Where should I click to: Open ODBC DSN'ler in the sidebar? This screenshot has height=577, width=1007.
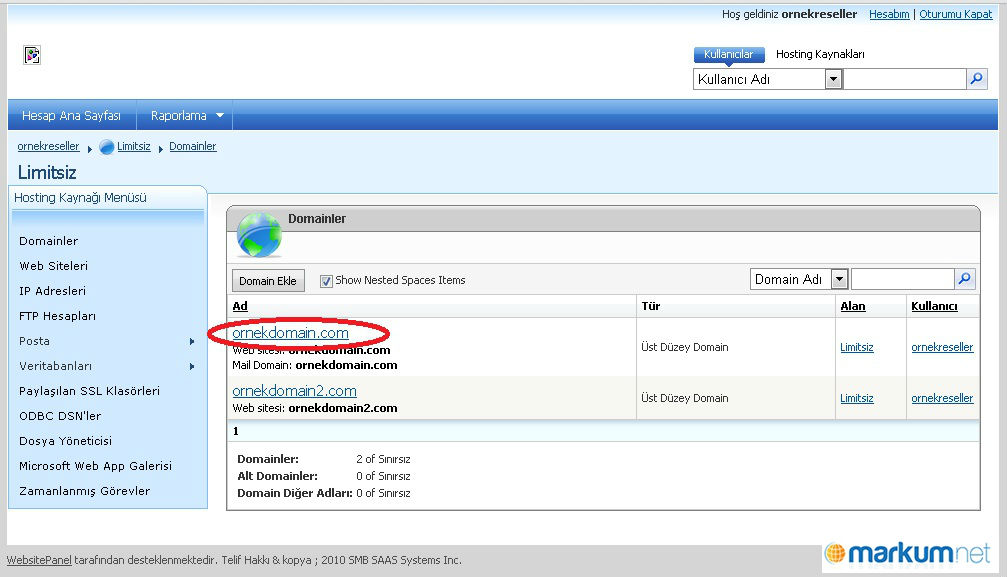coord(60,416)
